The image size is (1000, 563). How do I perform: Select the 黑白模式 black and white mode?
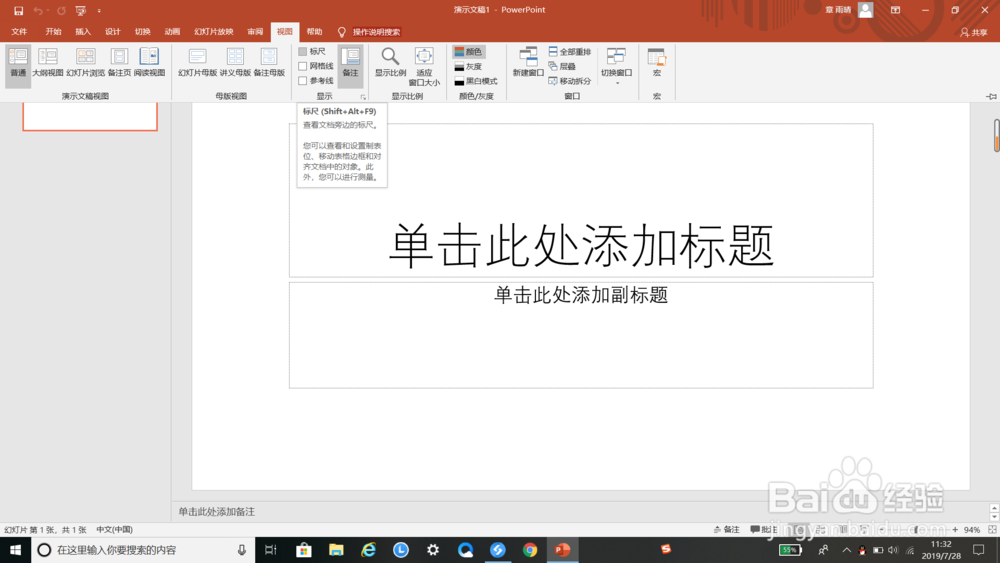click(x=476, y=81)
